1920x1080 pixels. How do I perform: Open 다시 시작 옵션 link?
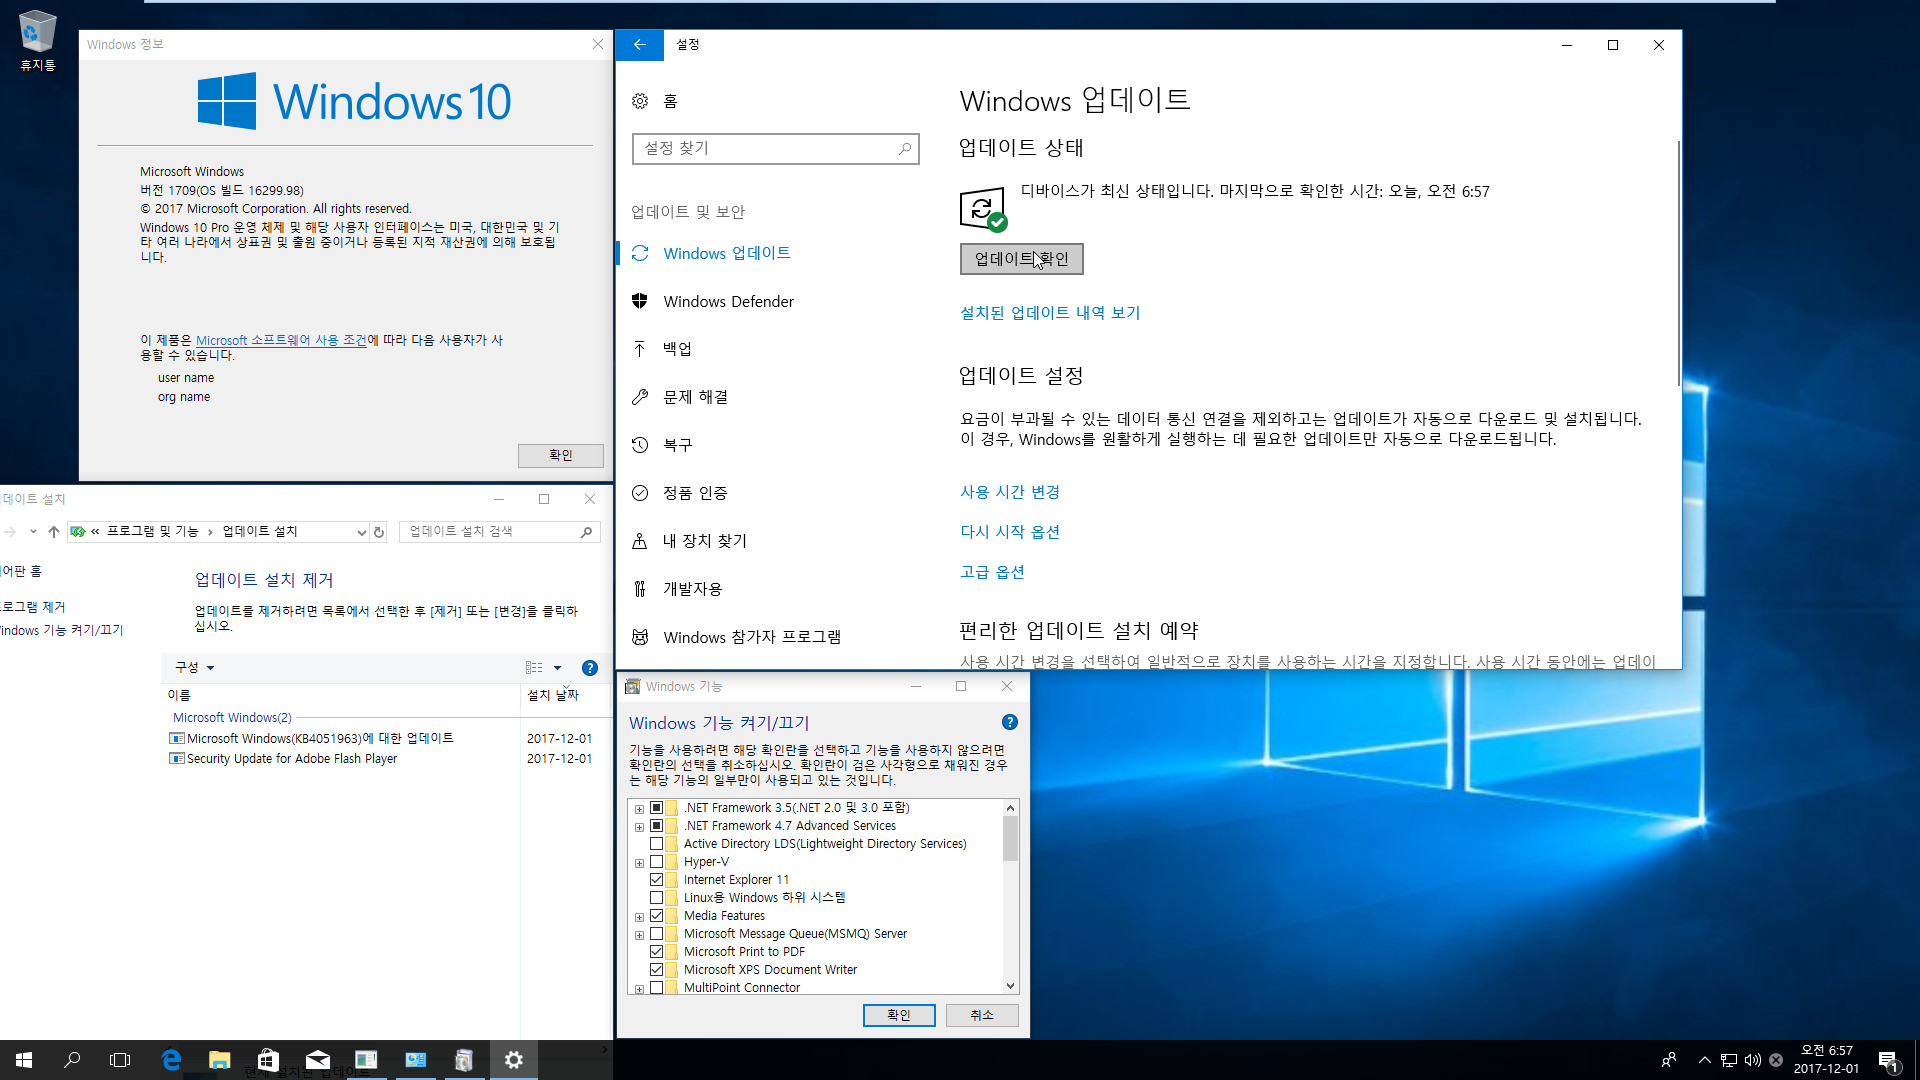[x=1010, y=532]
